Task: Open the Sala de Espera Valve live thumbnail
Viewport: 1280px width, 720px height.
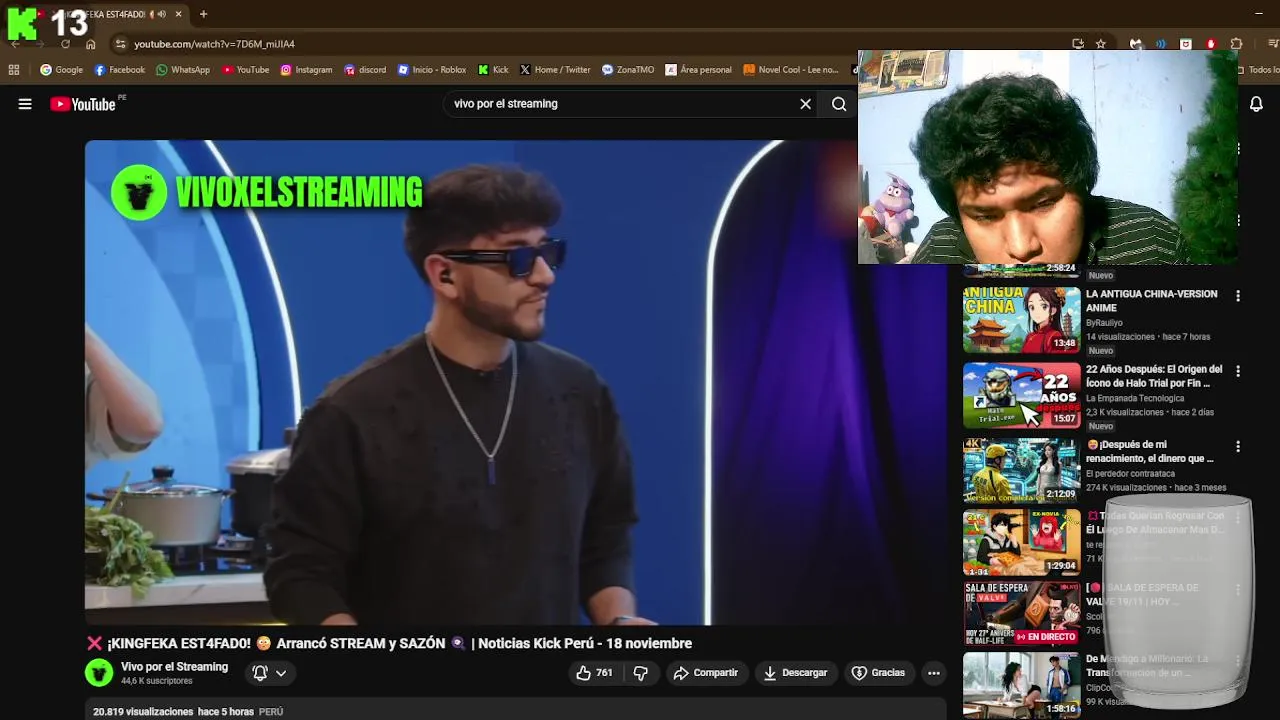Action: point(1021,613)
